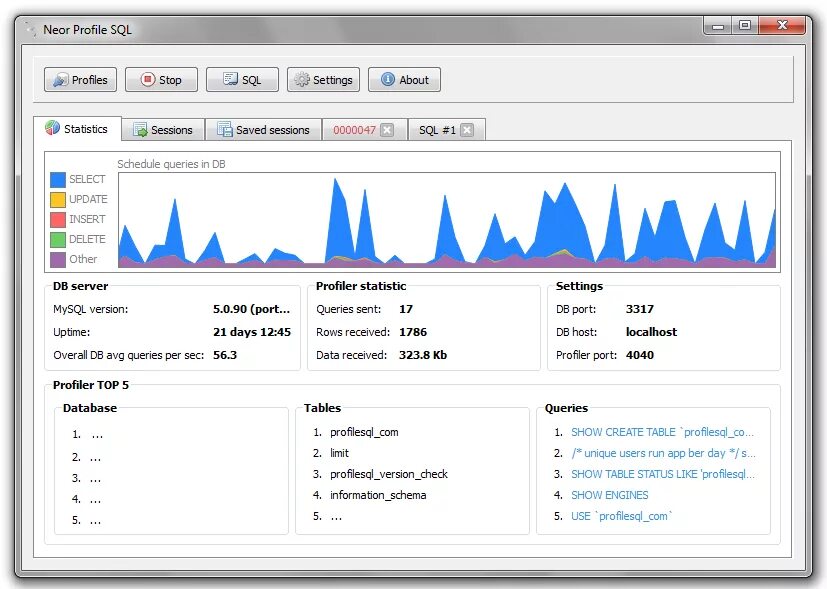
Task: Click the Profiles magnifier icon
Action: click(x=61, y=80)
